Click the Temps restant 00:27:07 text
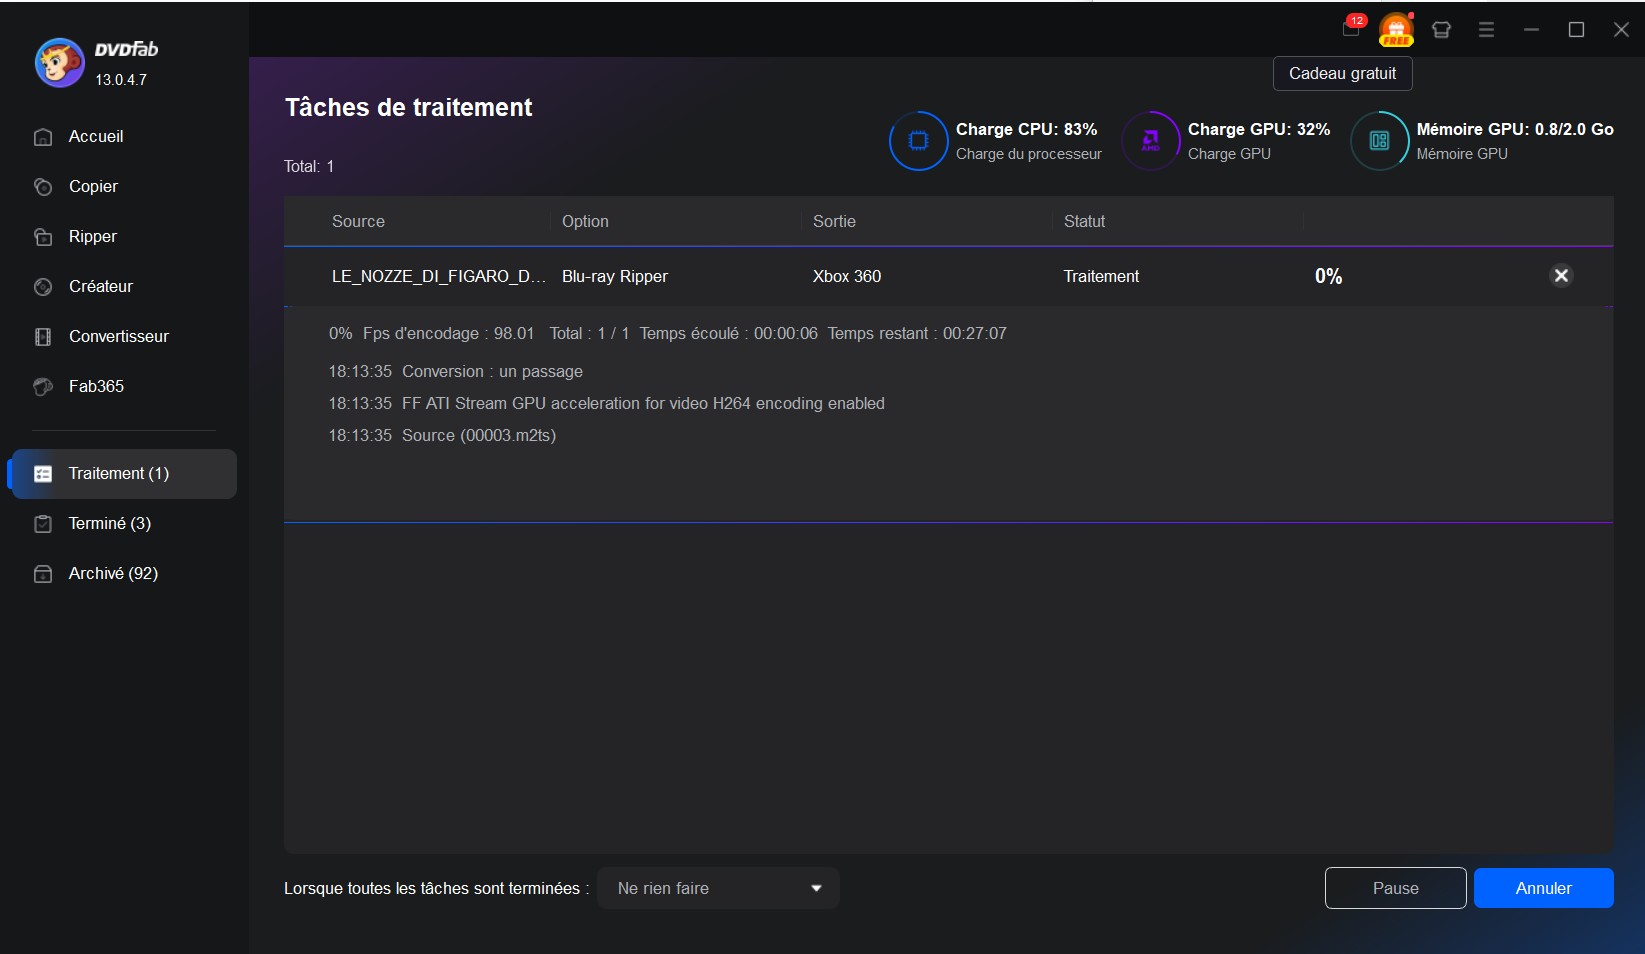 917,334
